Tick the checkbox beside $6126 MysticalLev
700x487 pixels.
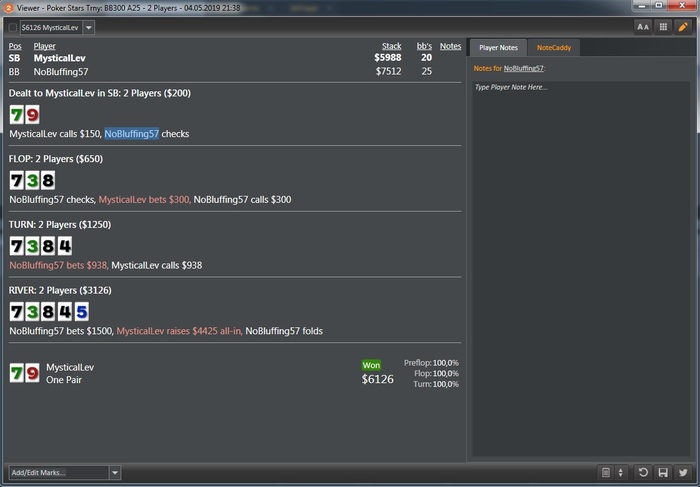pos(13,28)
